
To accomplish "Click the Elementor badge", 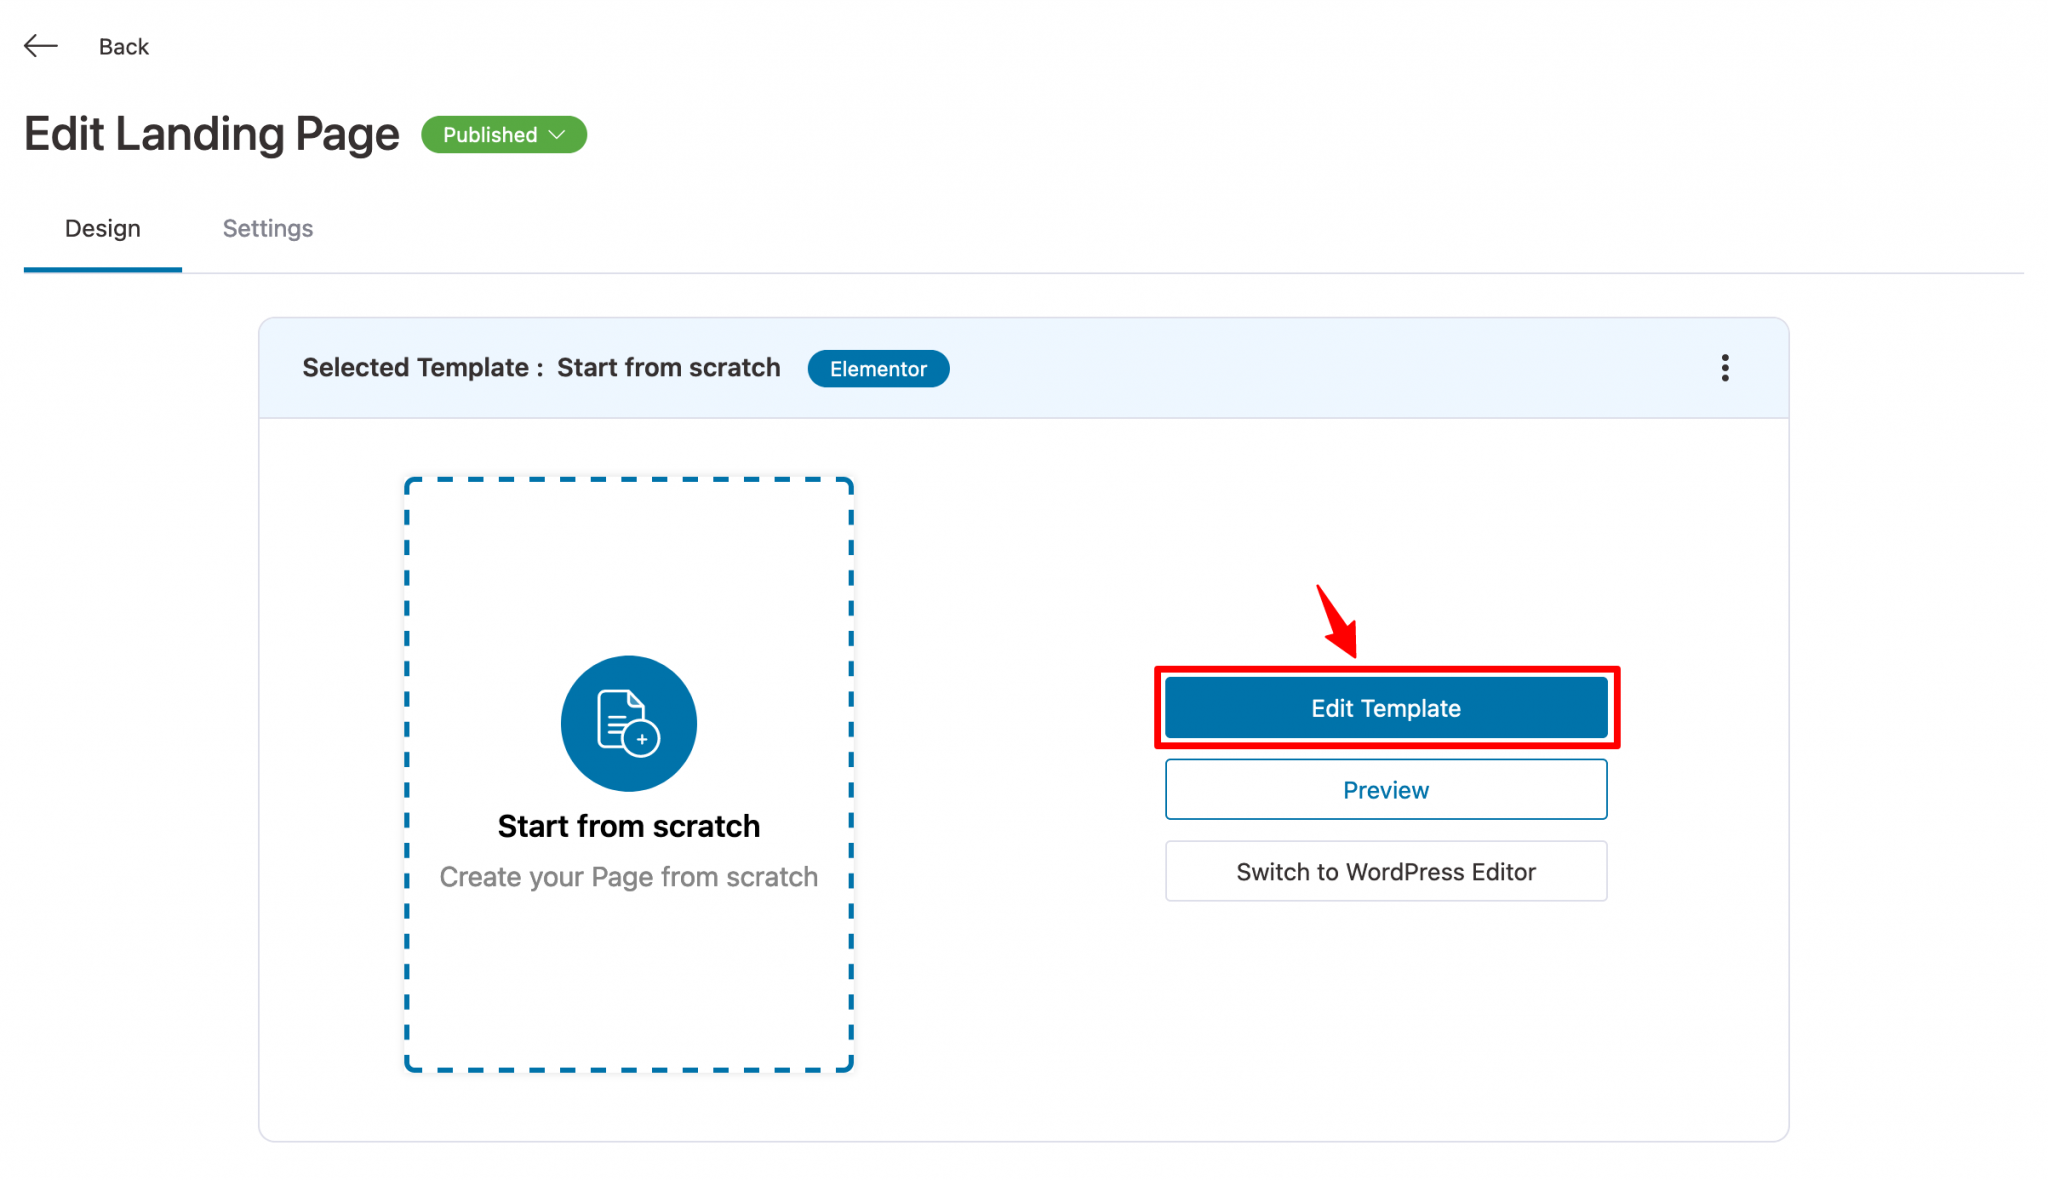I will point(877,368).
